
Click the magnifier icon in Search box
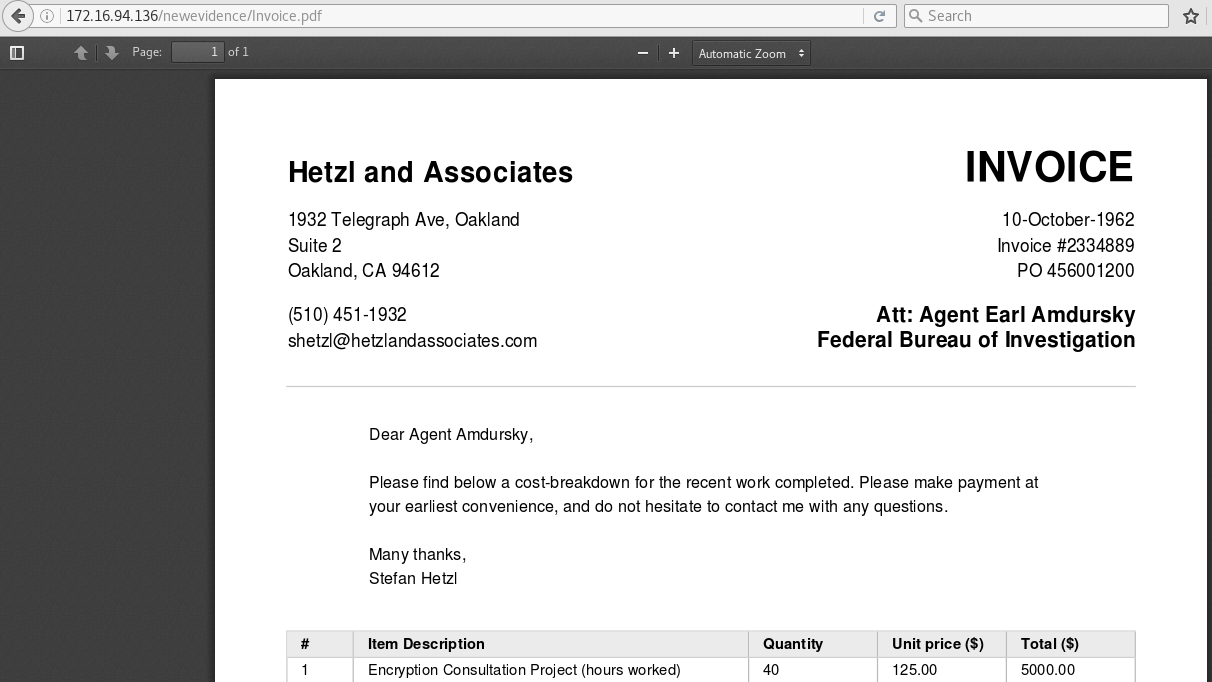[x=915, y=16]
